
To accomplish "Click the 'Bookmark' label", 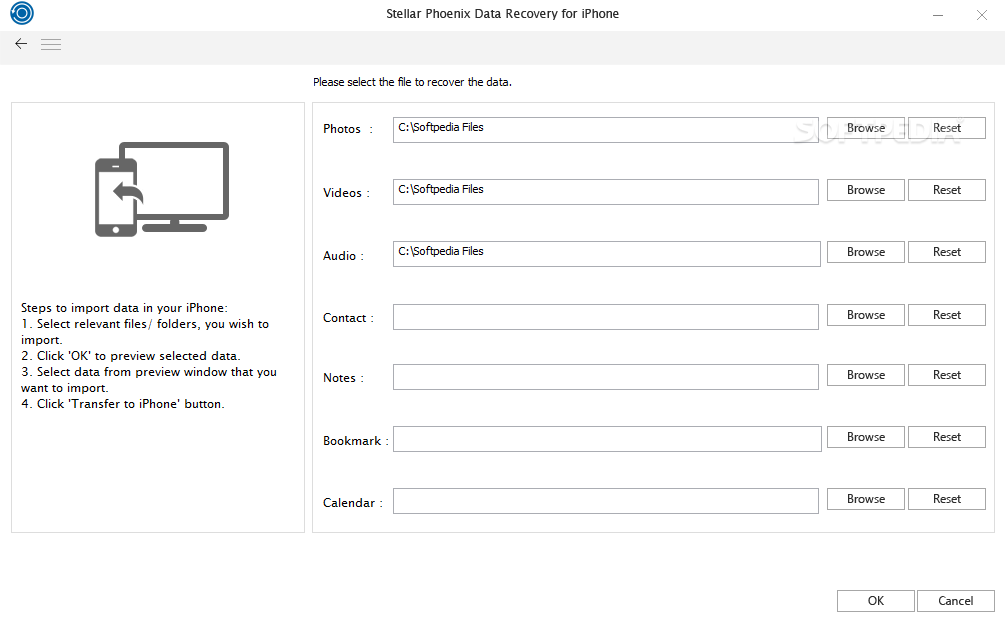I will [352, 441].
